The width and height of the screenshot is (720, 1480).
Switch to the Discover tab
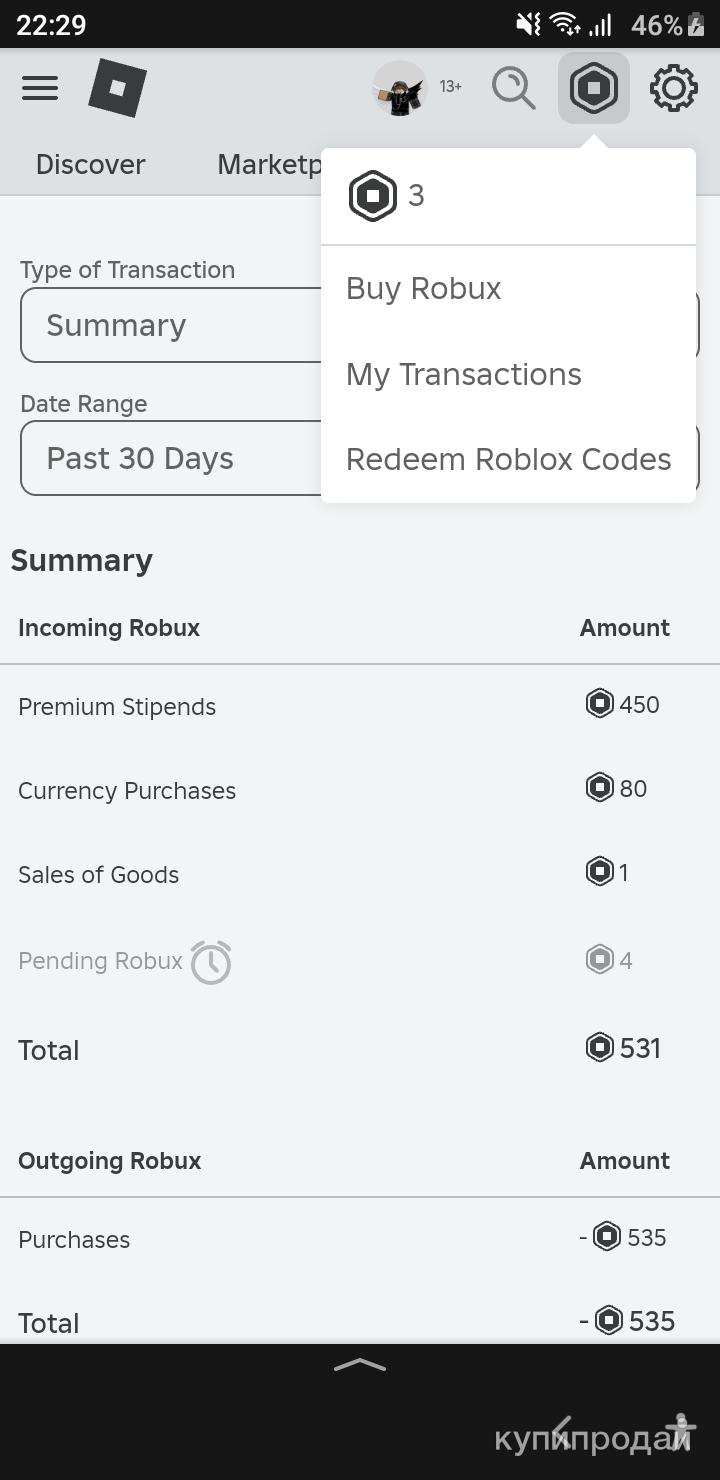[x=90, y=165]
